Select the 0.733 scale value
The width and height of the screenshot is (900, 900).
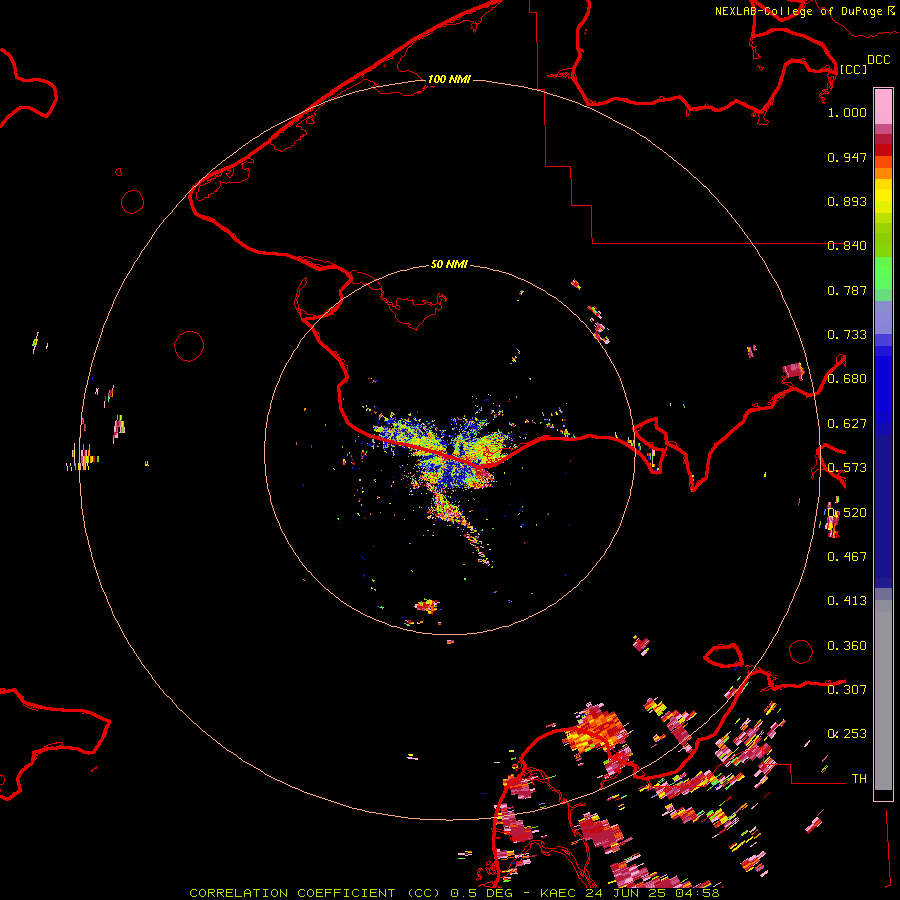coord(847,335)
